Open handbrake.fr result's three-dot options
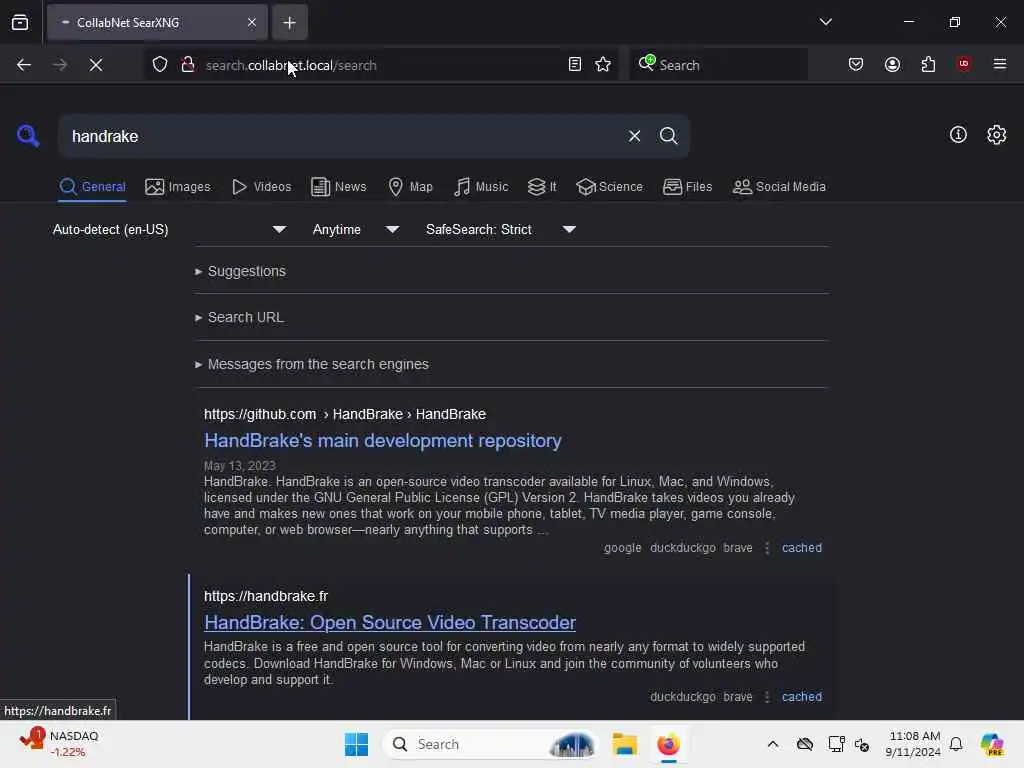The height and width of the screenshot is (768, 1024). click(767, 697)
